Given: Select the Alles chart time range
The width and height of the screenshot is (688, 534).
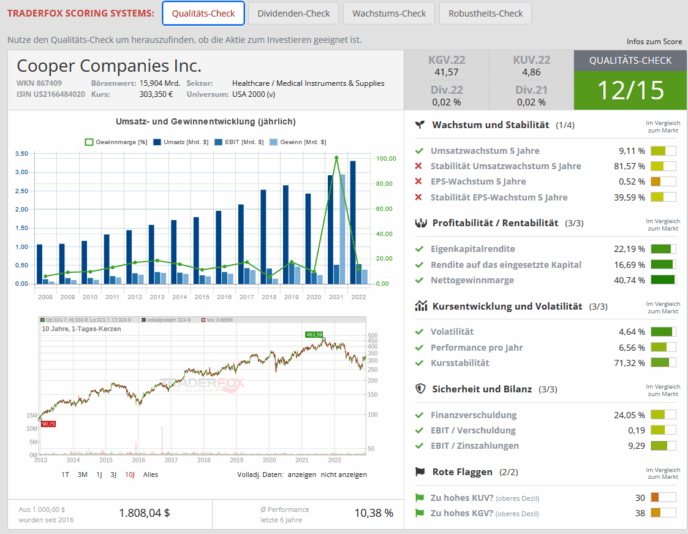Looking at the screenshot, I should [x=151, y=474].
